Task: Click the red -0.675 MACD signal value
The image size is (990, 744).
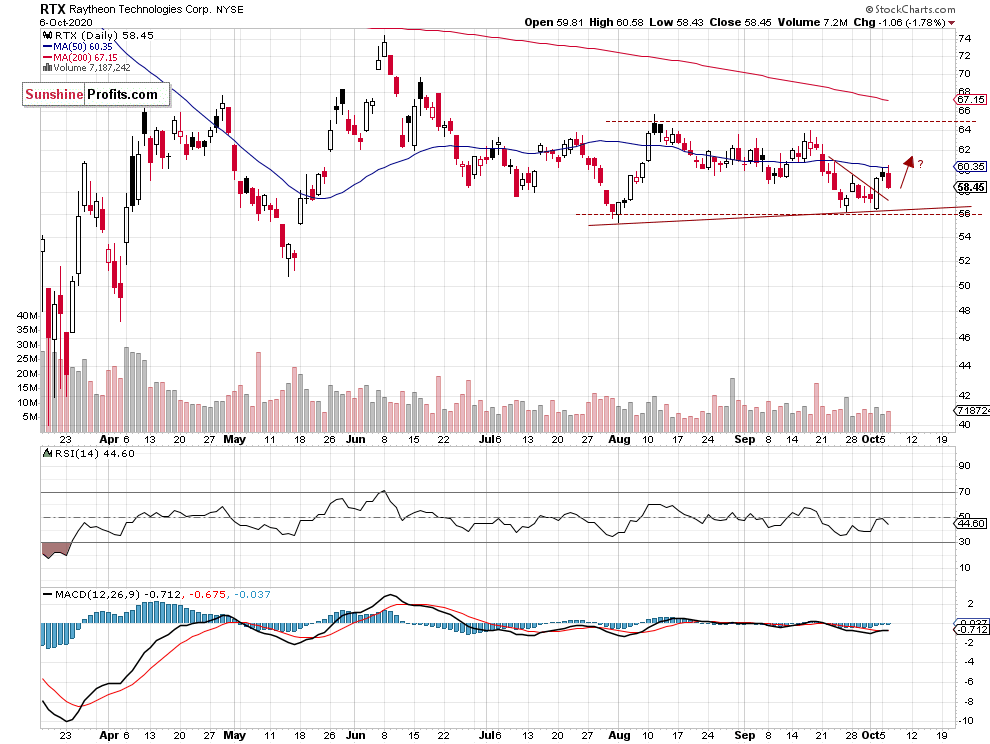Action: tap(208, 594)
